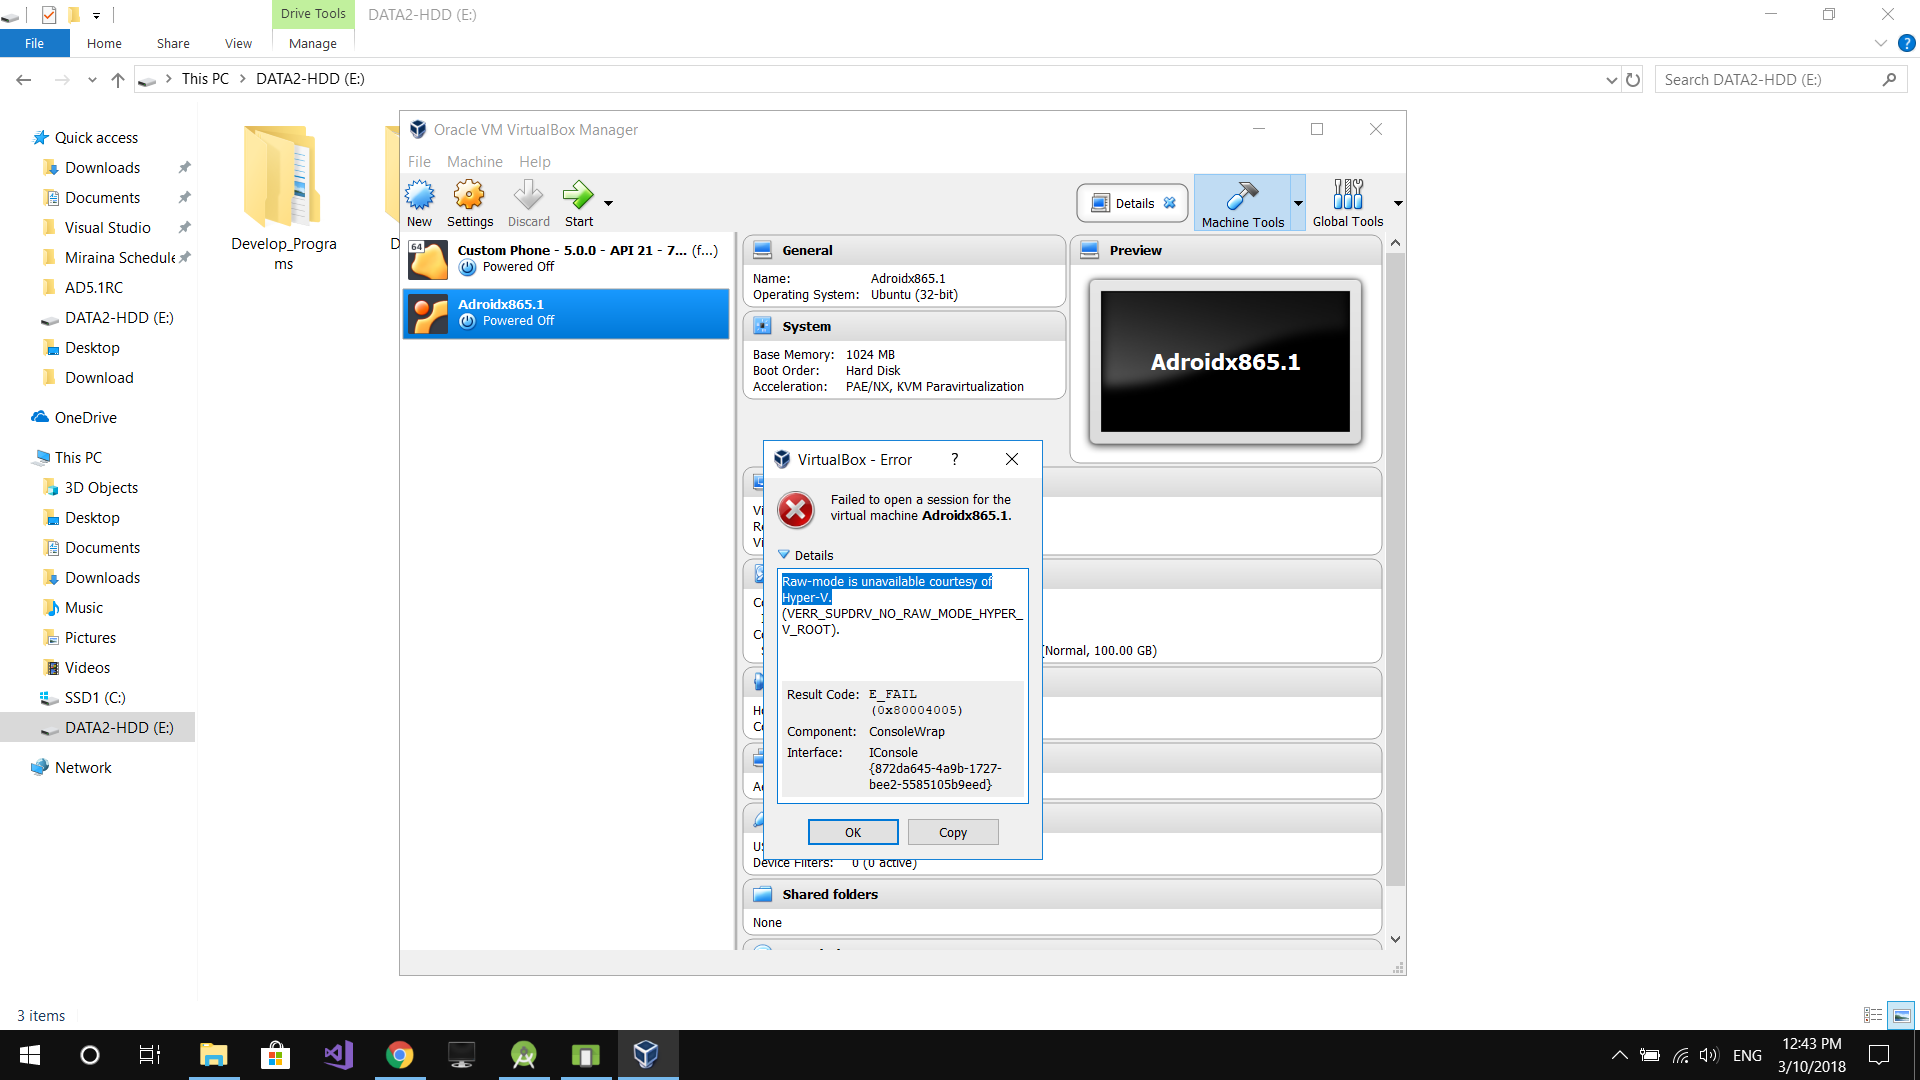Start the Adroidx865.1 virtual machine

[x=578, y=203]
